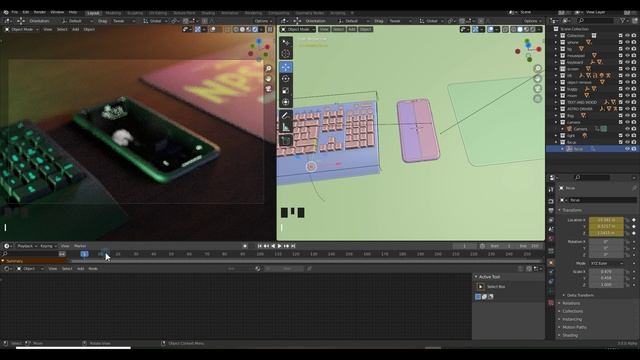
Task: Jump to the timeline end frame button
Action: 293,246
